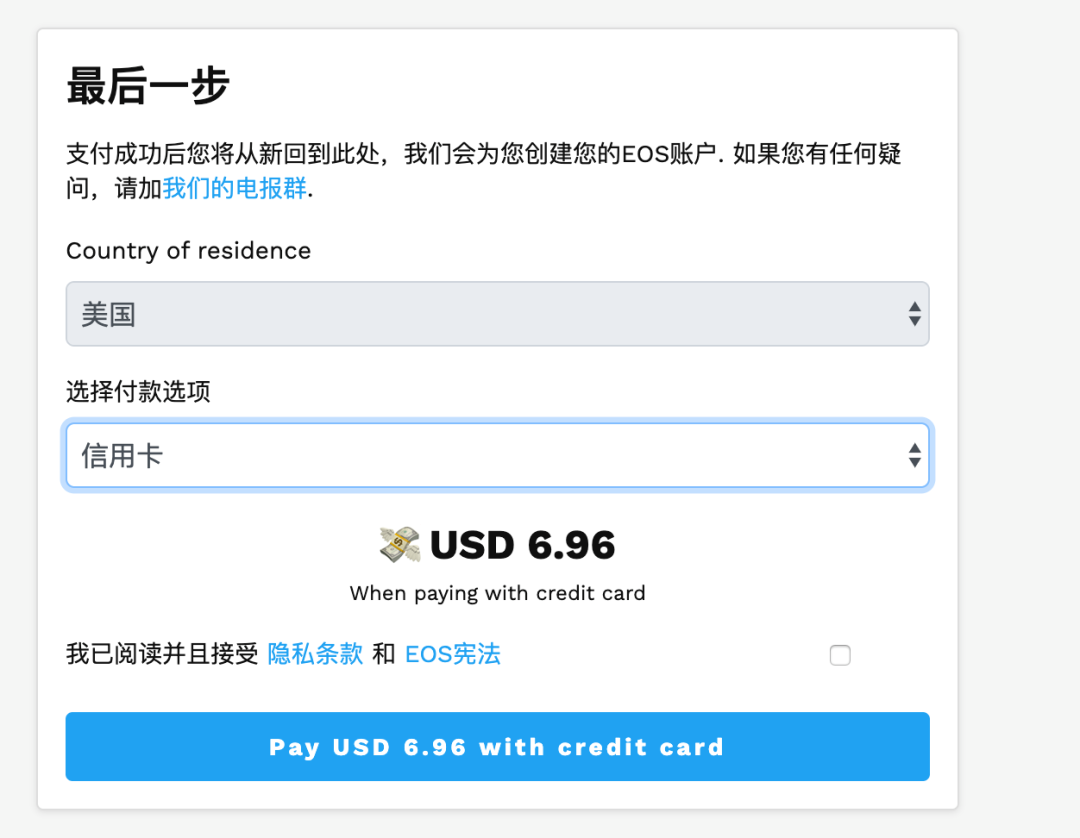This screenshot has width=1080, height=838.
Task: Toggle the checkbox beside EOS宪法 agreement
Action: coord(840,655)
